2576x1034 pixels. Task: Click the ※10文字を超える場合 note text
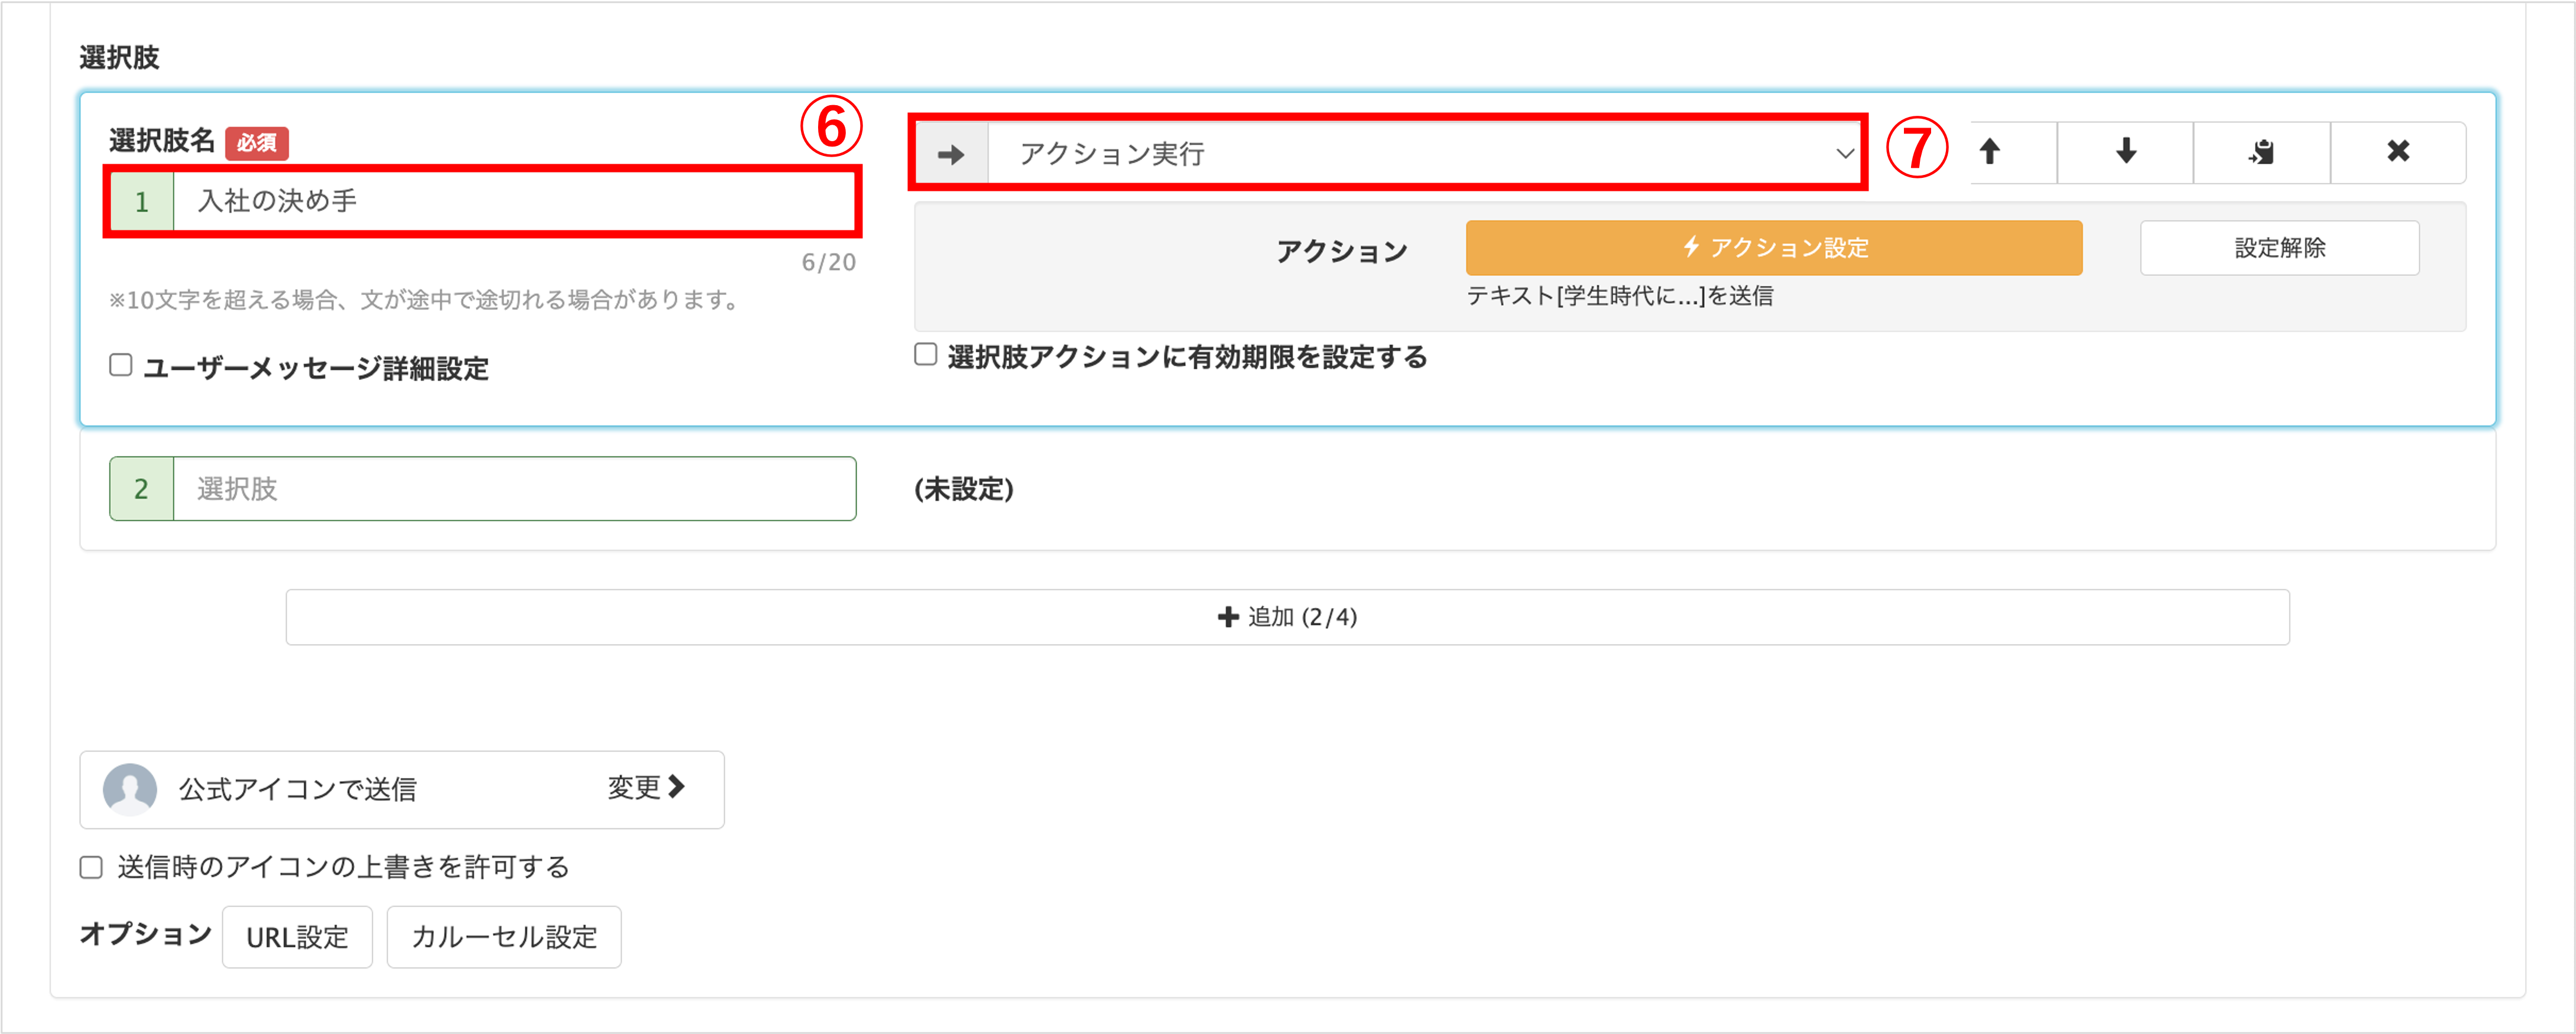(424, 300)
